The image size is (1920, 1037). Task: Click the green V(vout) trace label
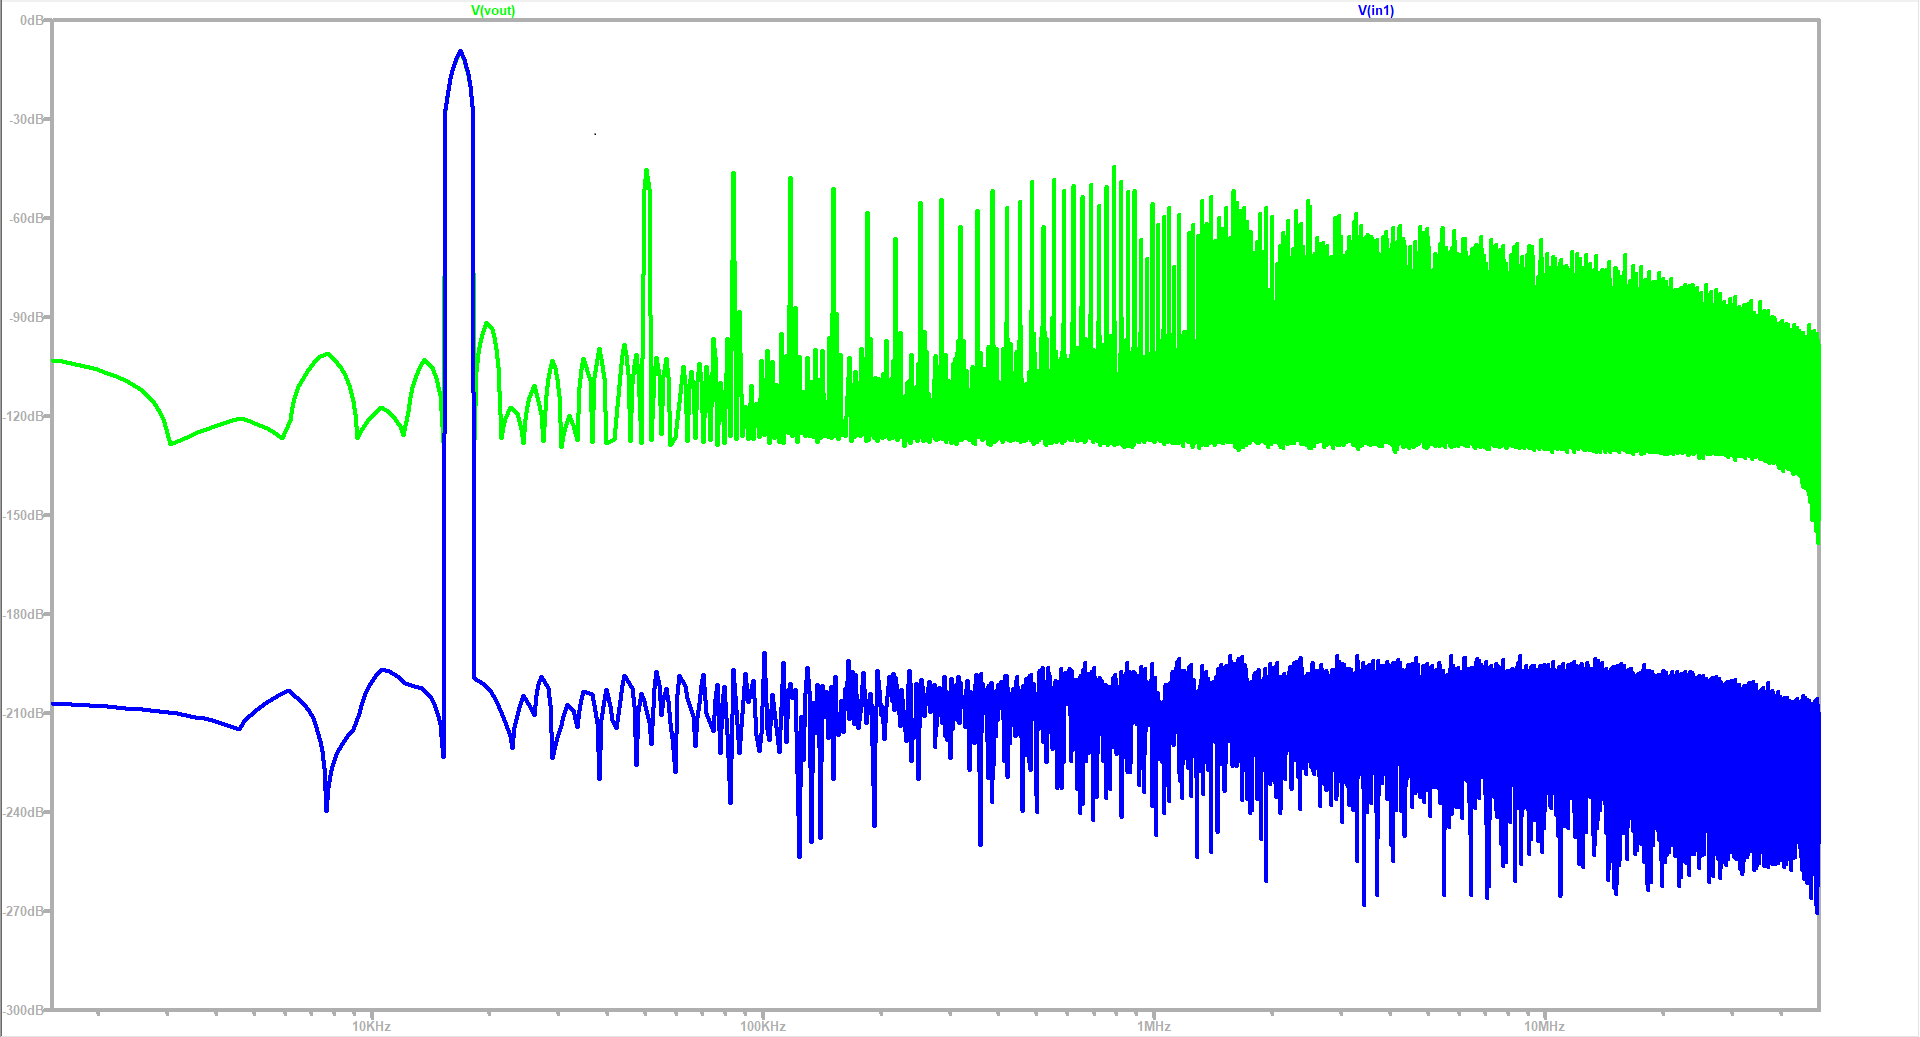[x=493, y=11]
